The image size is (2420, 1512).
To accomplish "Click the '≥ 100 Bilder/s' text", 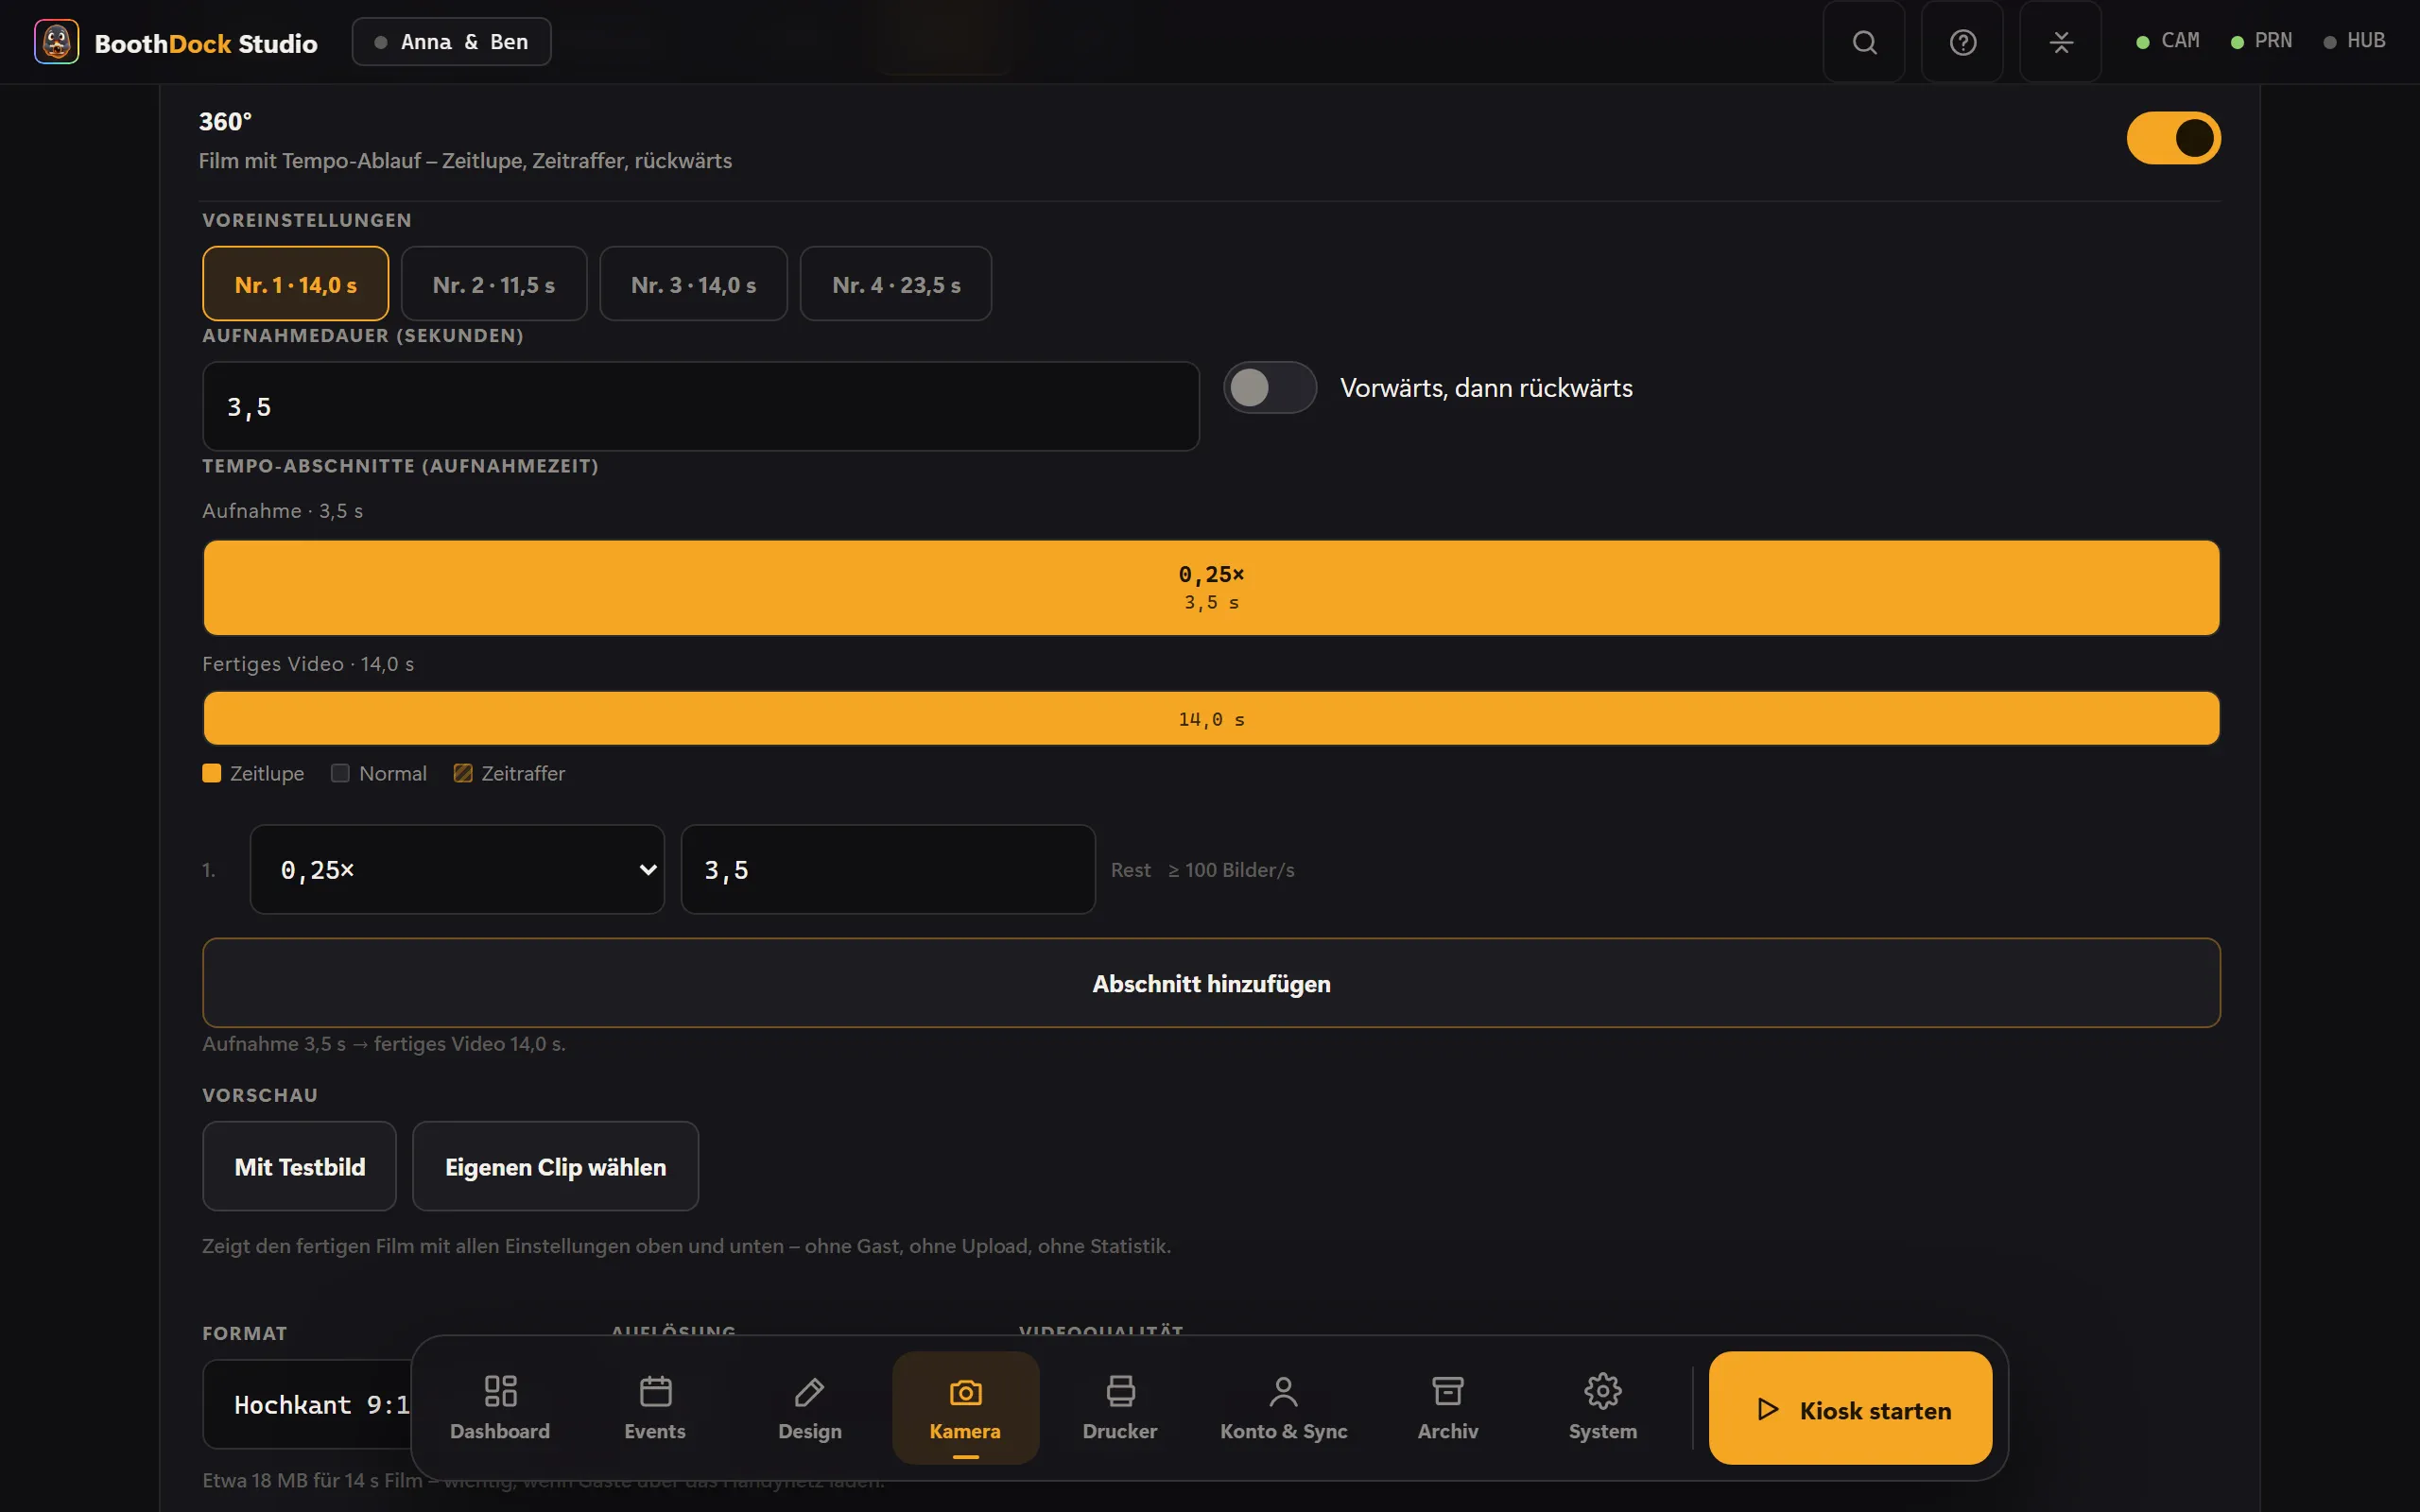I will click(1231, 870).
